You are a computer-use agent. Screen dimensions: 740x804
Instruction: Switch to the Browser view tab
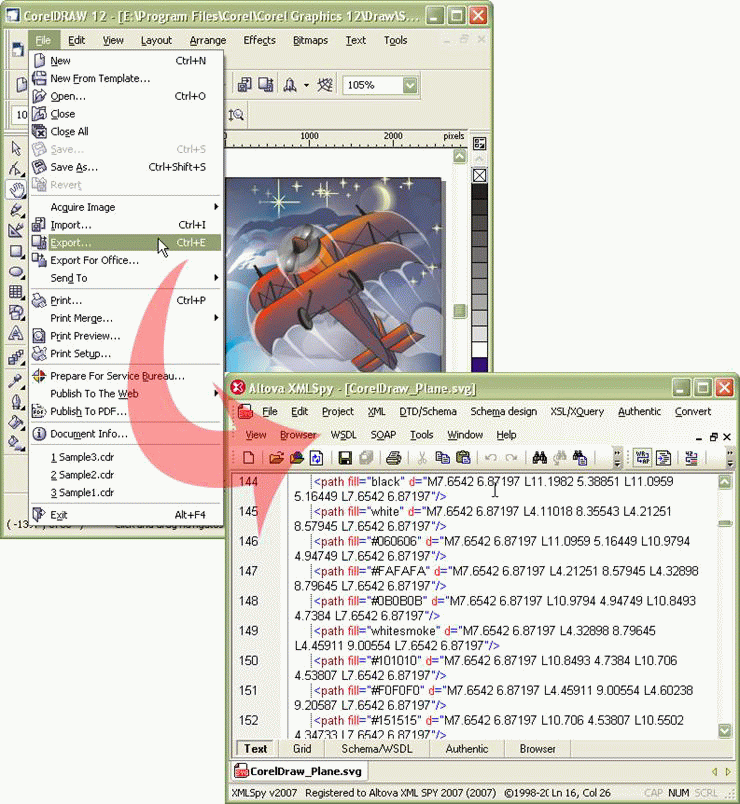pos(537,749)
